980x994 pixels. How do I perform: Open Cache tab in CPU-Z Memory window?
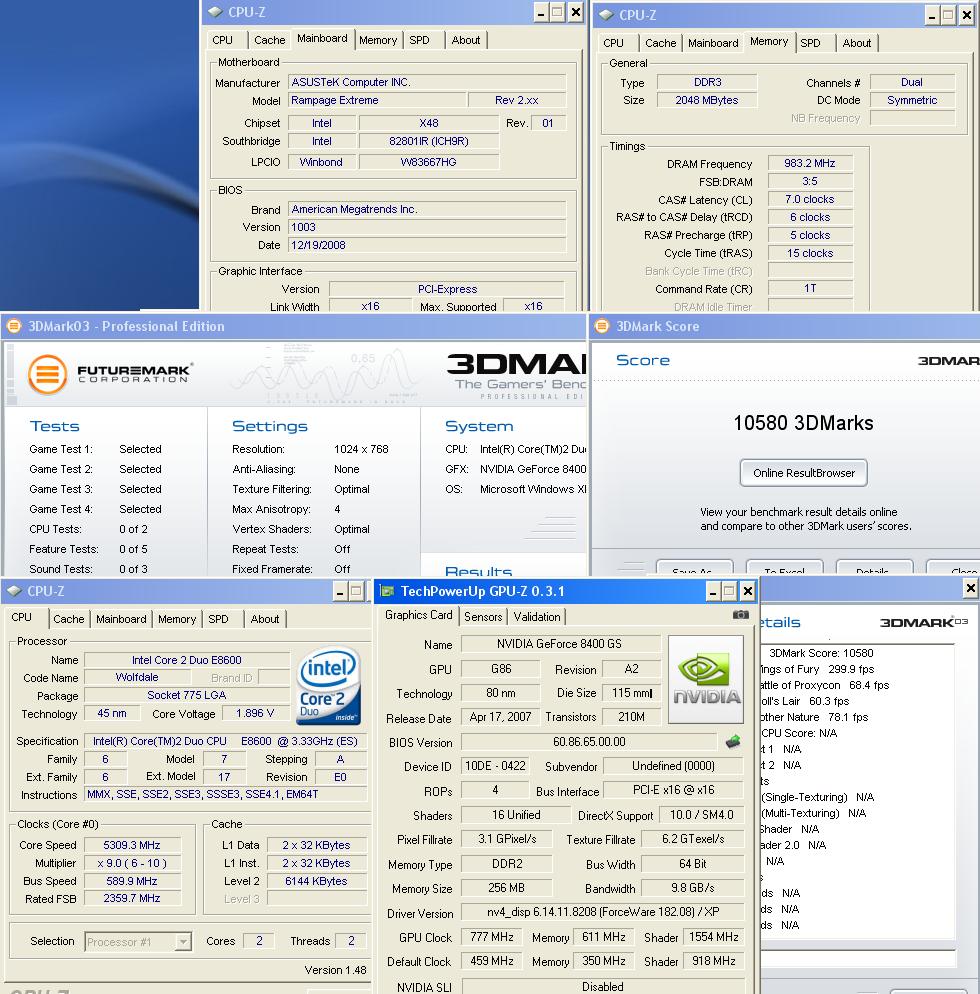tap(661, 43)
